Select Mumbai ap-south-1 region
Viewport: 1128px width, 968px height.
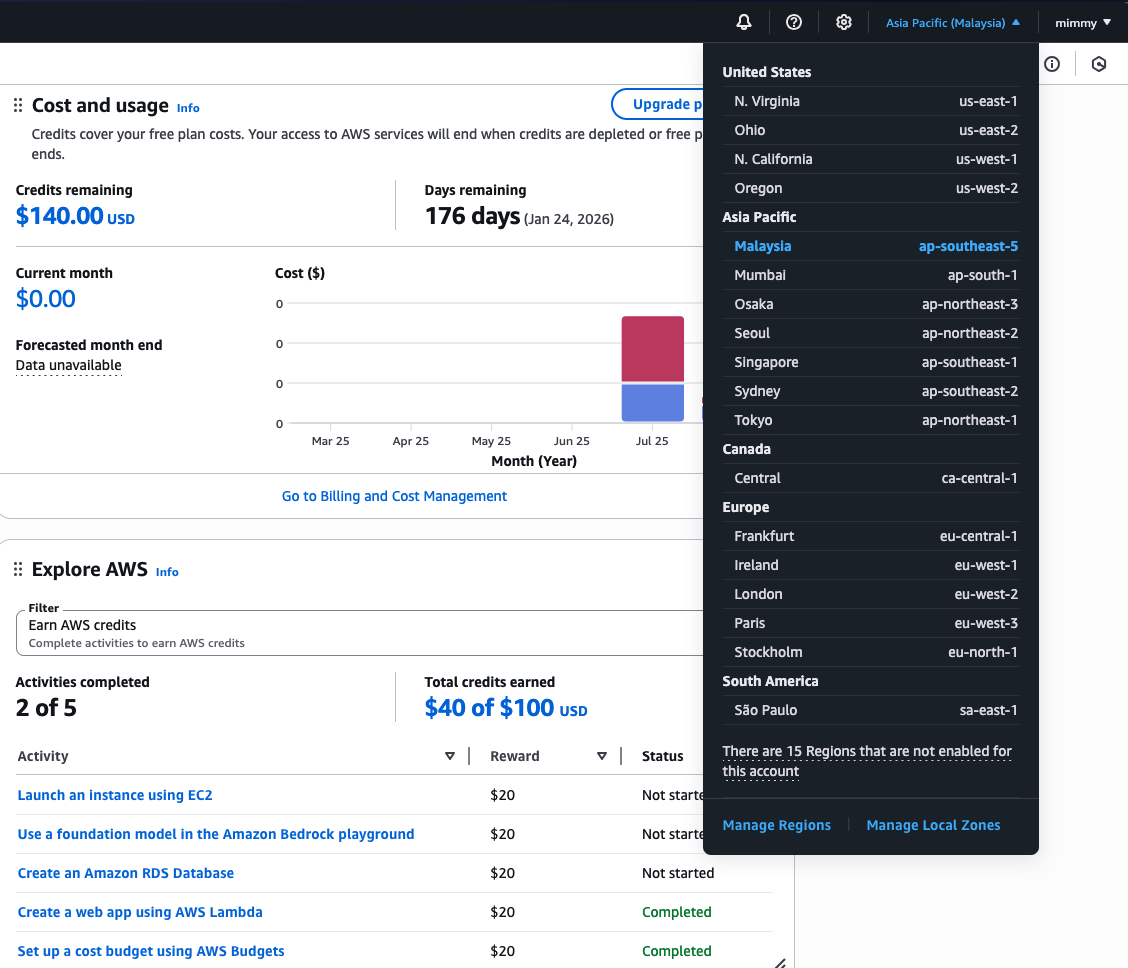tap(870, 275)
